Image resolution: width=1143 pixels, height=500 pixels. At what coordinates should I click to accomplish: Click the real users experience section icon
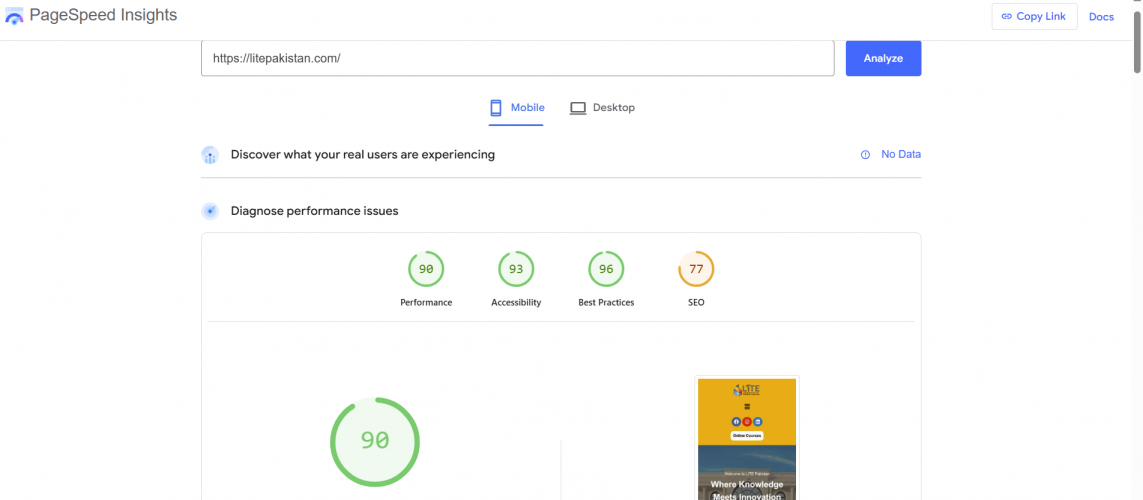210,155
